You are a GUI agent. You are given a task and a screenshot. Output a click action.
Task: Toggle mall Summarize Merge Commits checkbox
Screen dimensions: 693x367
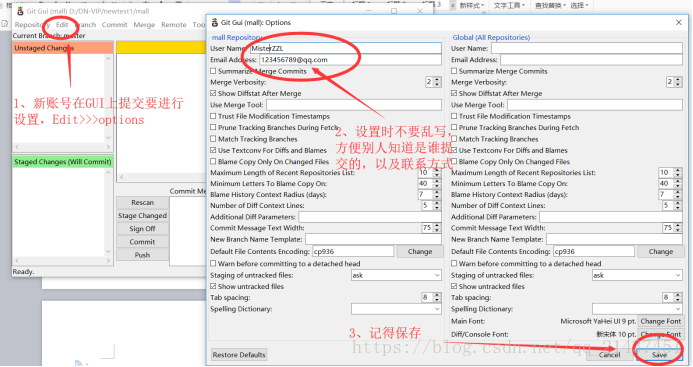213,71
